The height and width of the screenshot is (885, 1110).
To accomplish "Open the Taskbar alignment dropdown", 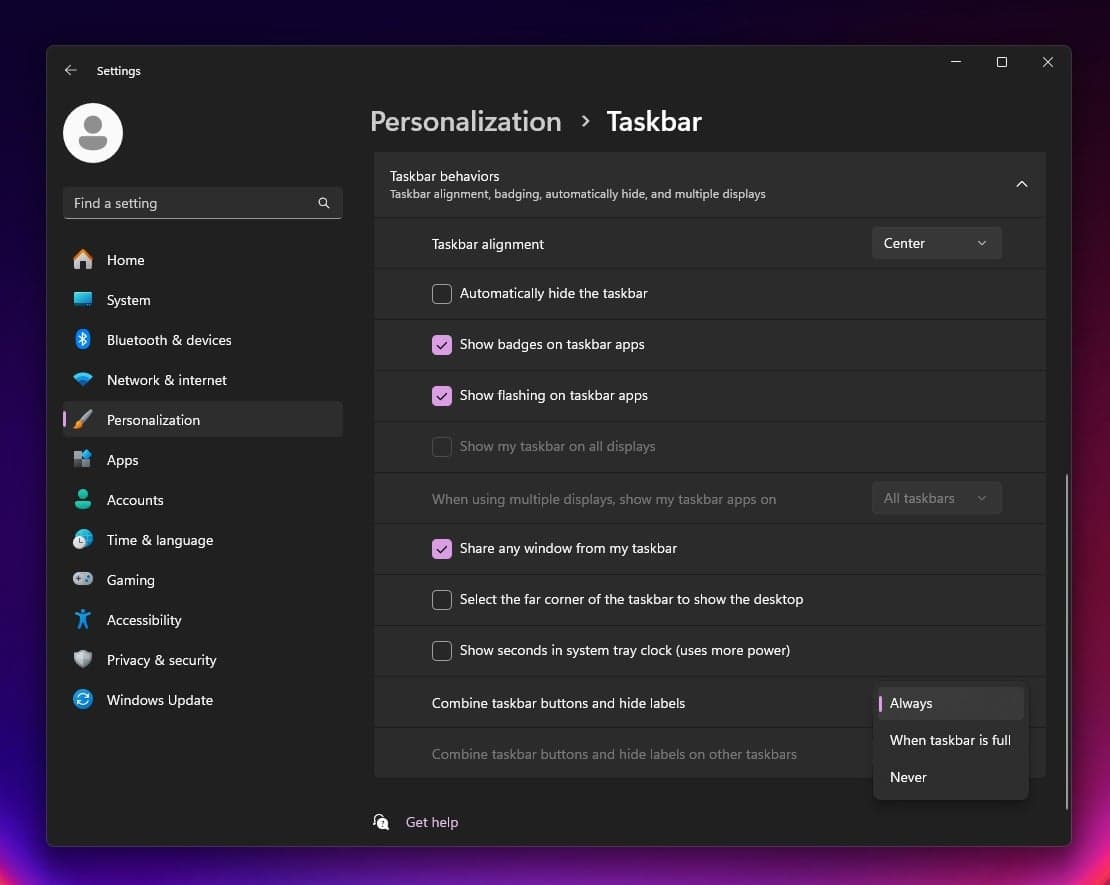I will coord(936,243).
